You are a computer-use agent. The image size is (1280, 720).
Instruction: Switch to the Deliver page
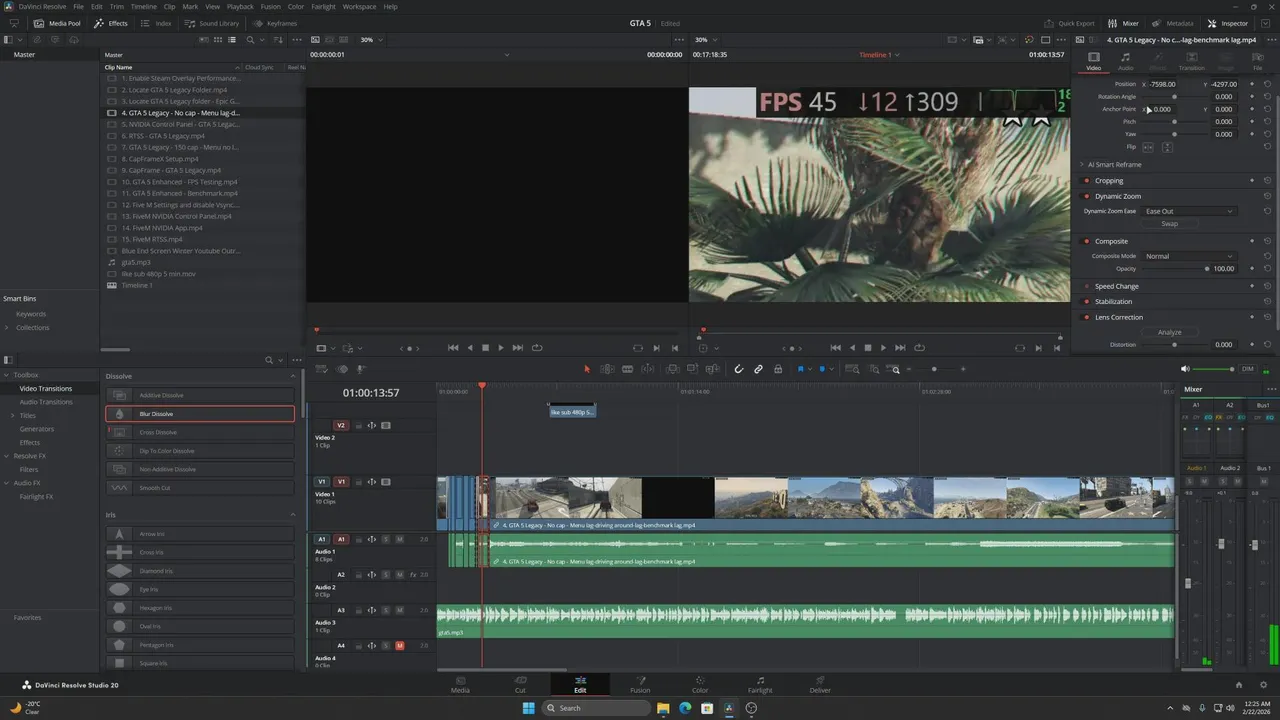820,684
